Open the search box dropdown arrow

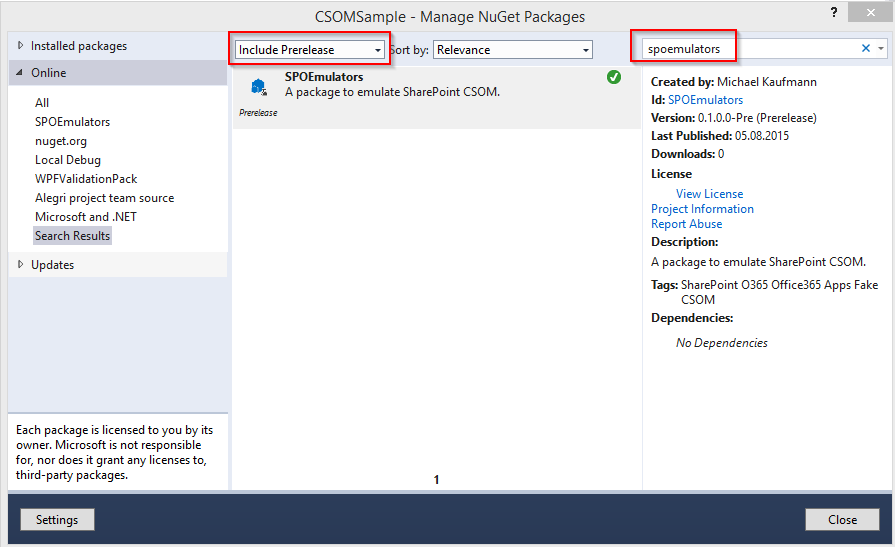(881, 49)
